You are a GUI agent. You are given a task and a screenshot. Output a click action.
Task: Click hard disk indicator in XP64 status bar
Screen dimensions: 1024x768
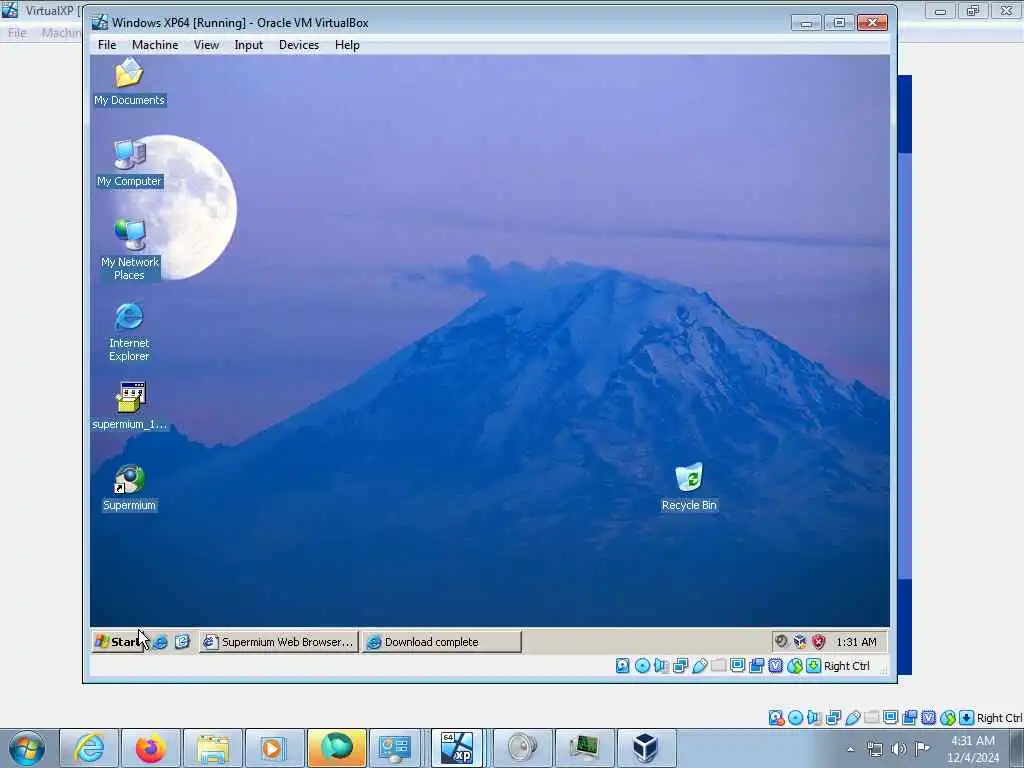click(623, 665)
